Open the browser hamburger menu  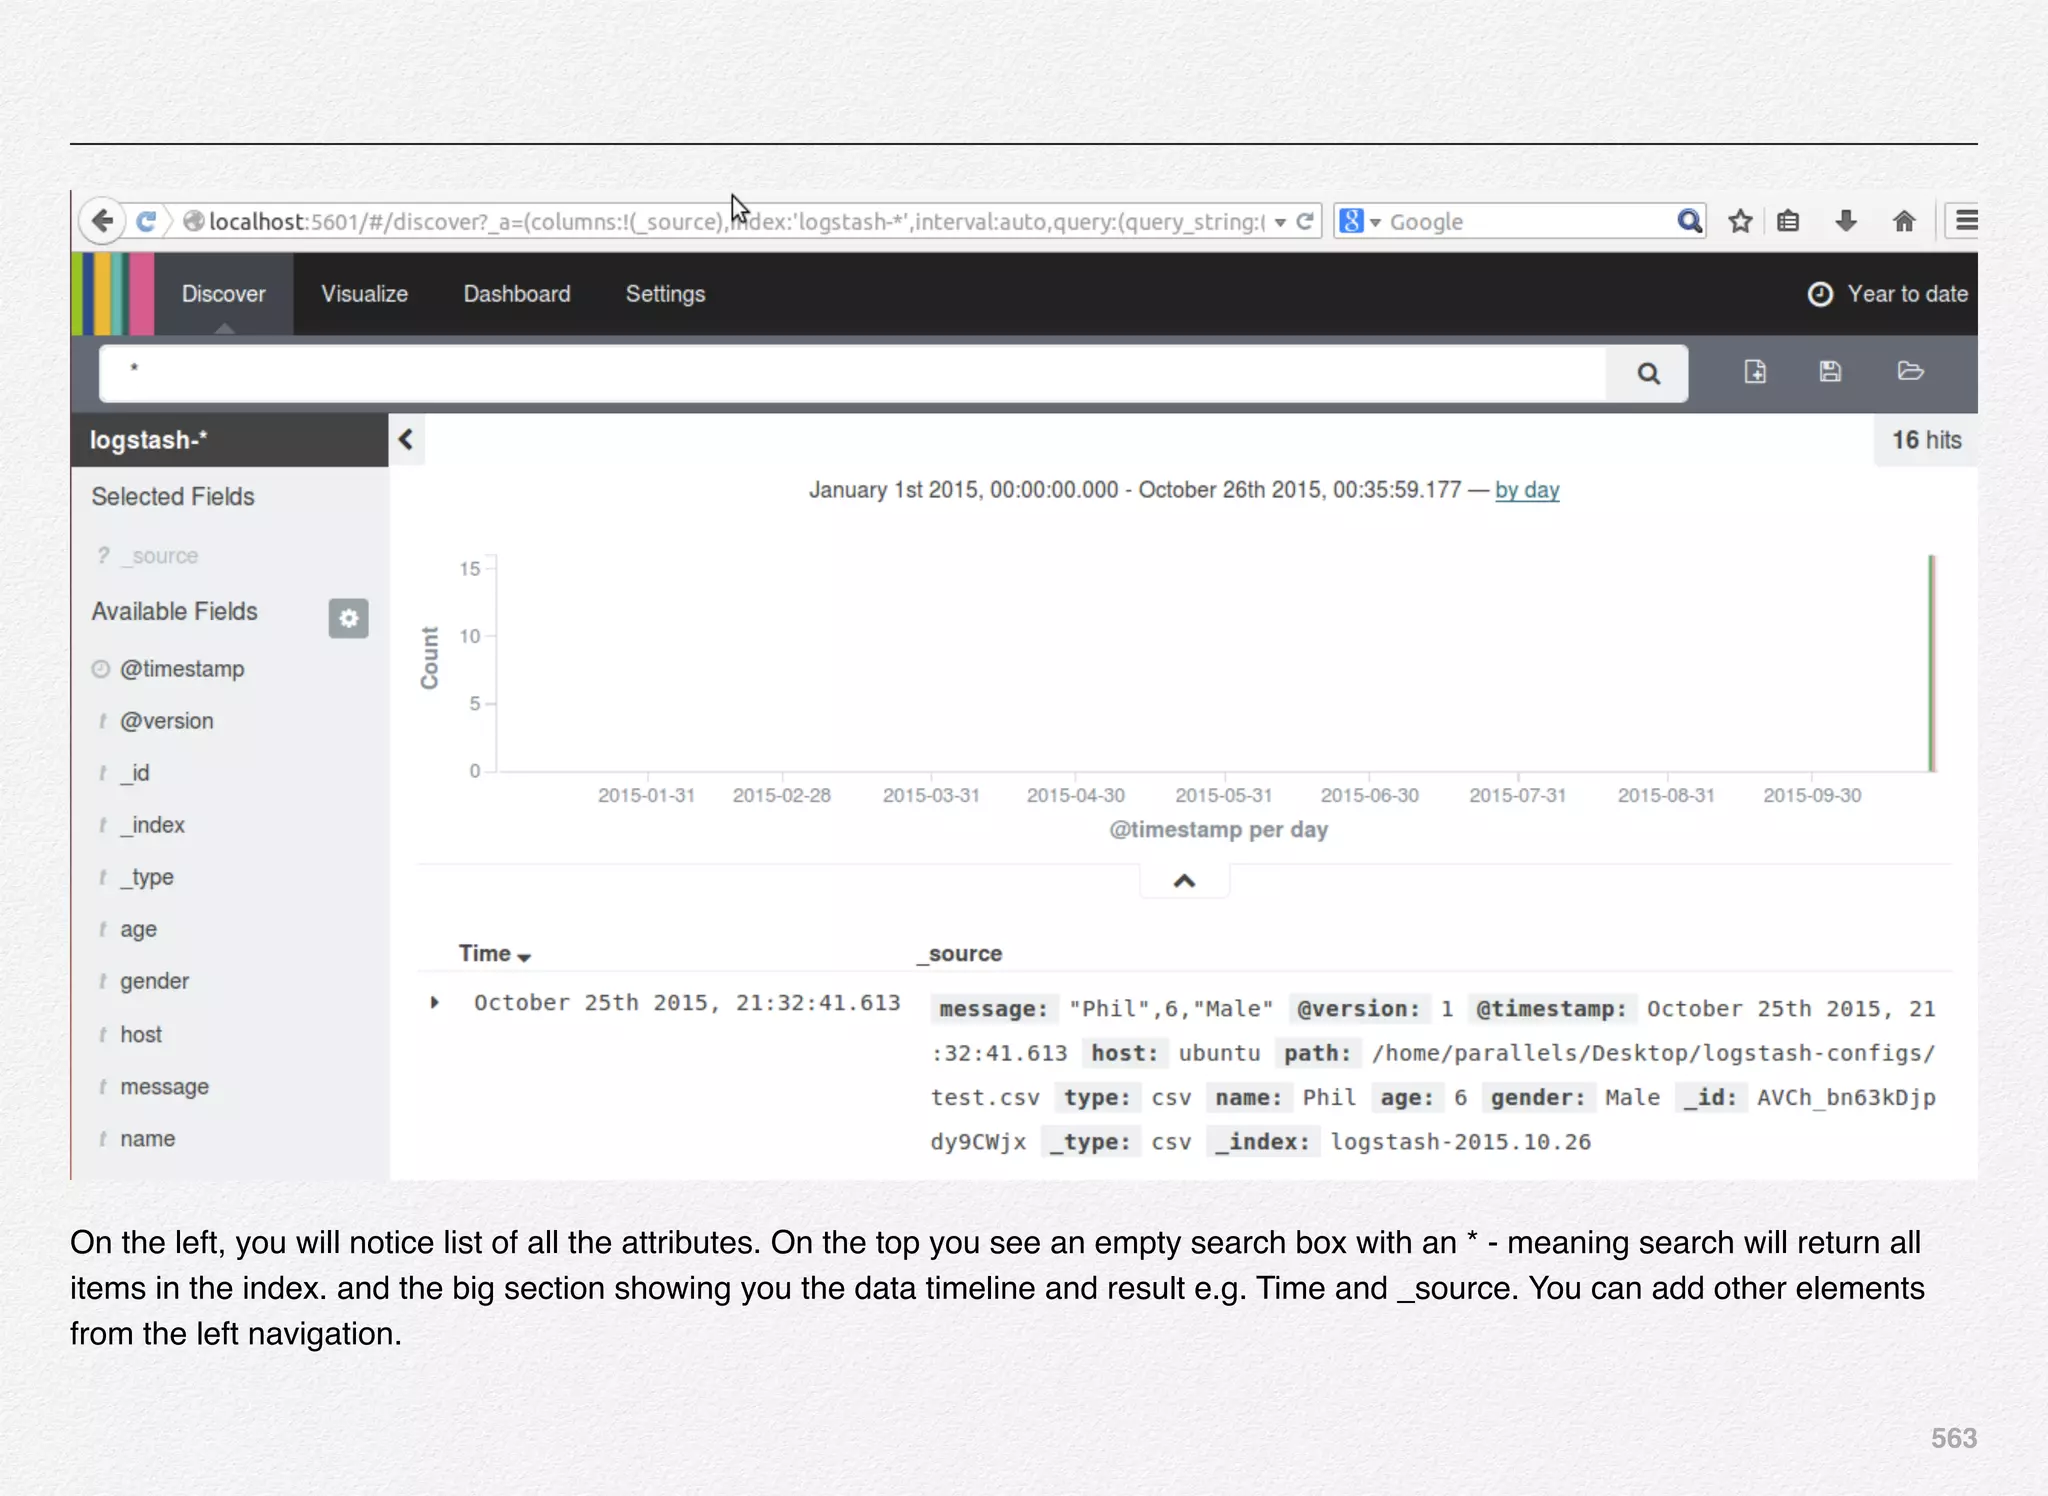pos(1965,221)
